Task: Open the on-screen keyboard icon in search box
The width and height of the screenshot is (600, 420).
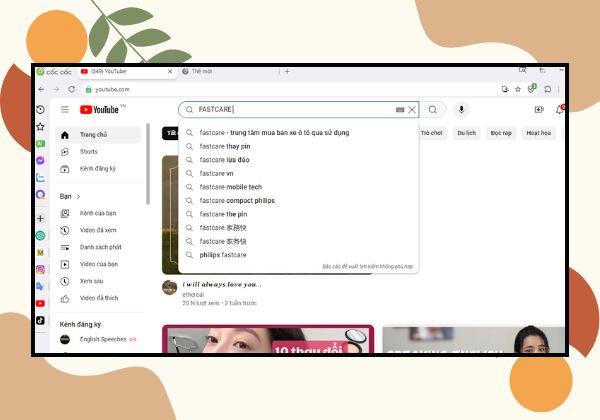Action: [x=400, y=110]
